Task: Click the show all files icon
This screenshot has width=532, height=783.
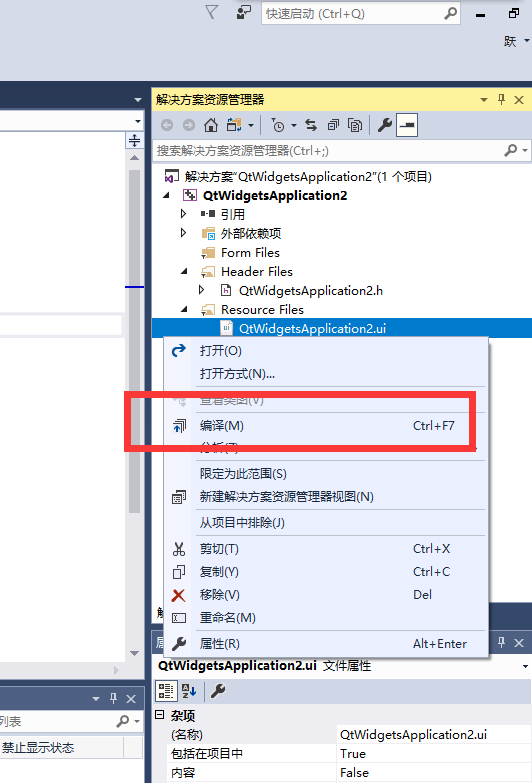Action: click(355, 125)
